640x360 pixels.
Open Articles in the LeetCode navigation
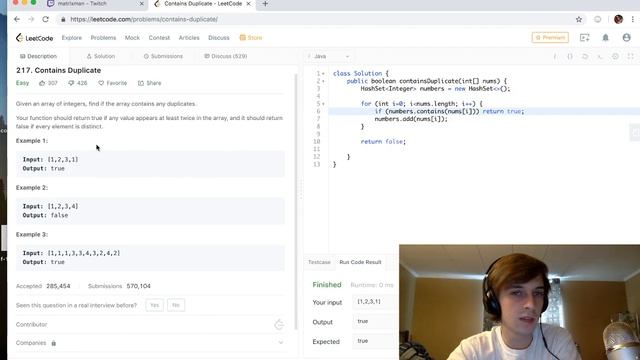pyautogui.click(x=189, y=38)
